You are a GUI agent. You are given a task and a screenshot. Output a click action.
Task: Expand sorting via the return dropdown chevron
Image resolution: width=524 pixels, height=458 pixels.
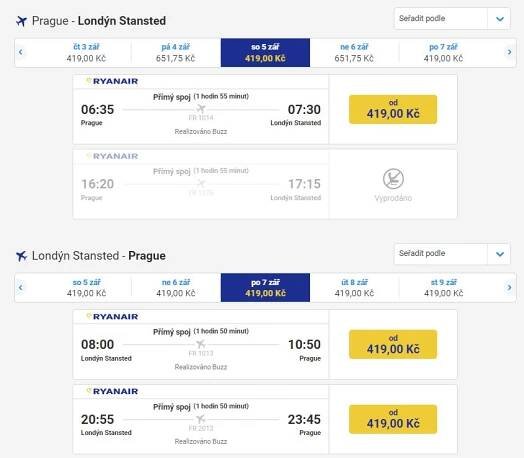point(500,254)
